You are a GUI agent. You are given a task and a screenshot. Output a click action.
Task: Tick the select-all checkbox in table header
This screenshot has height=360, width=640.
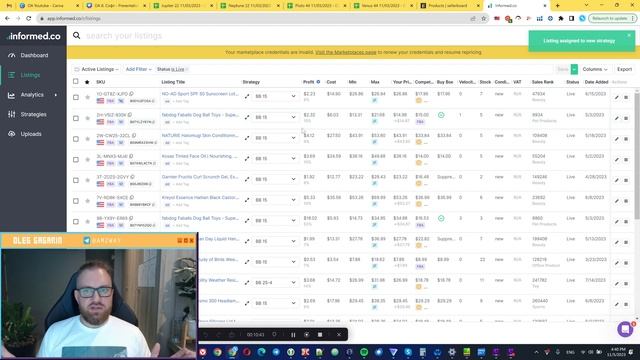click(76, 82)
